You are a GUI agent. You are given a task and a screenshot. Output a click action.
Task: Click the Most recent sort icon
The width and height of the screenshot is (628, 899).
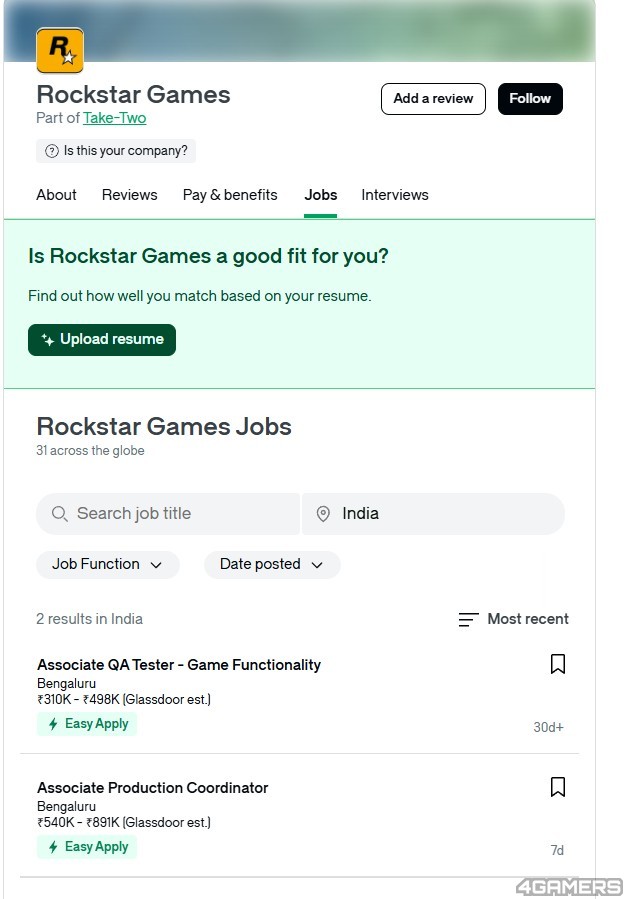tap(468, 620)
